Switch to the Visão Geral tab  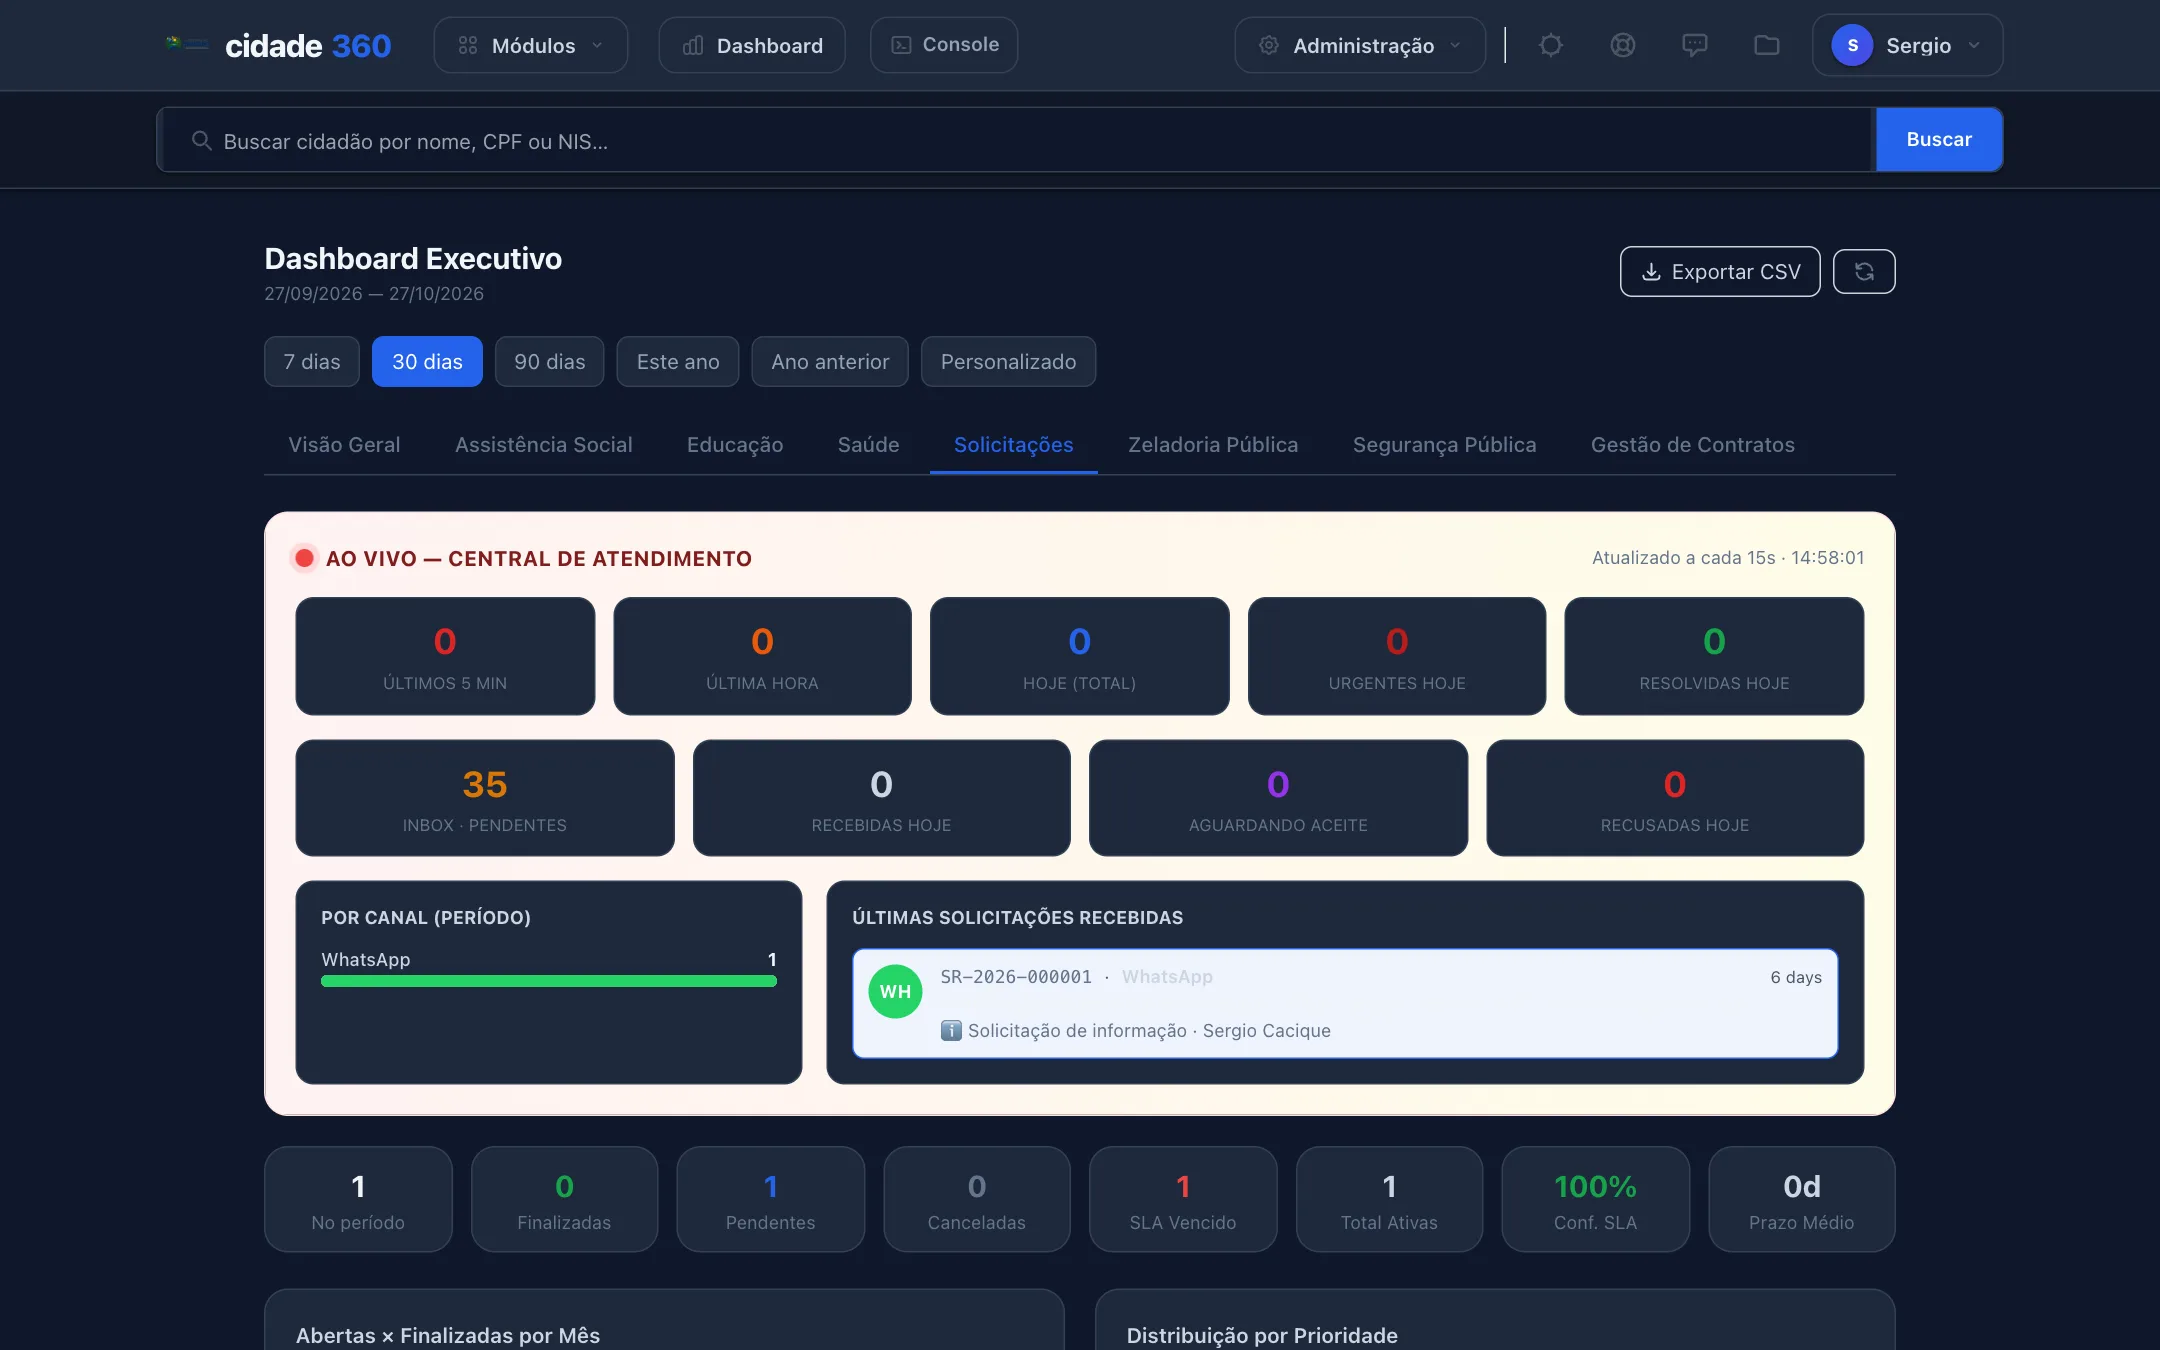(344, 445)
